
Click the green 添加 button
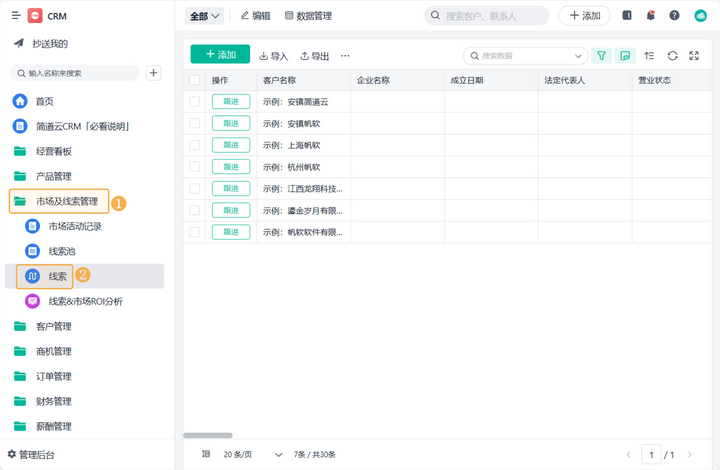point(220,55)
